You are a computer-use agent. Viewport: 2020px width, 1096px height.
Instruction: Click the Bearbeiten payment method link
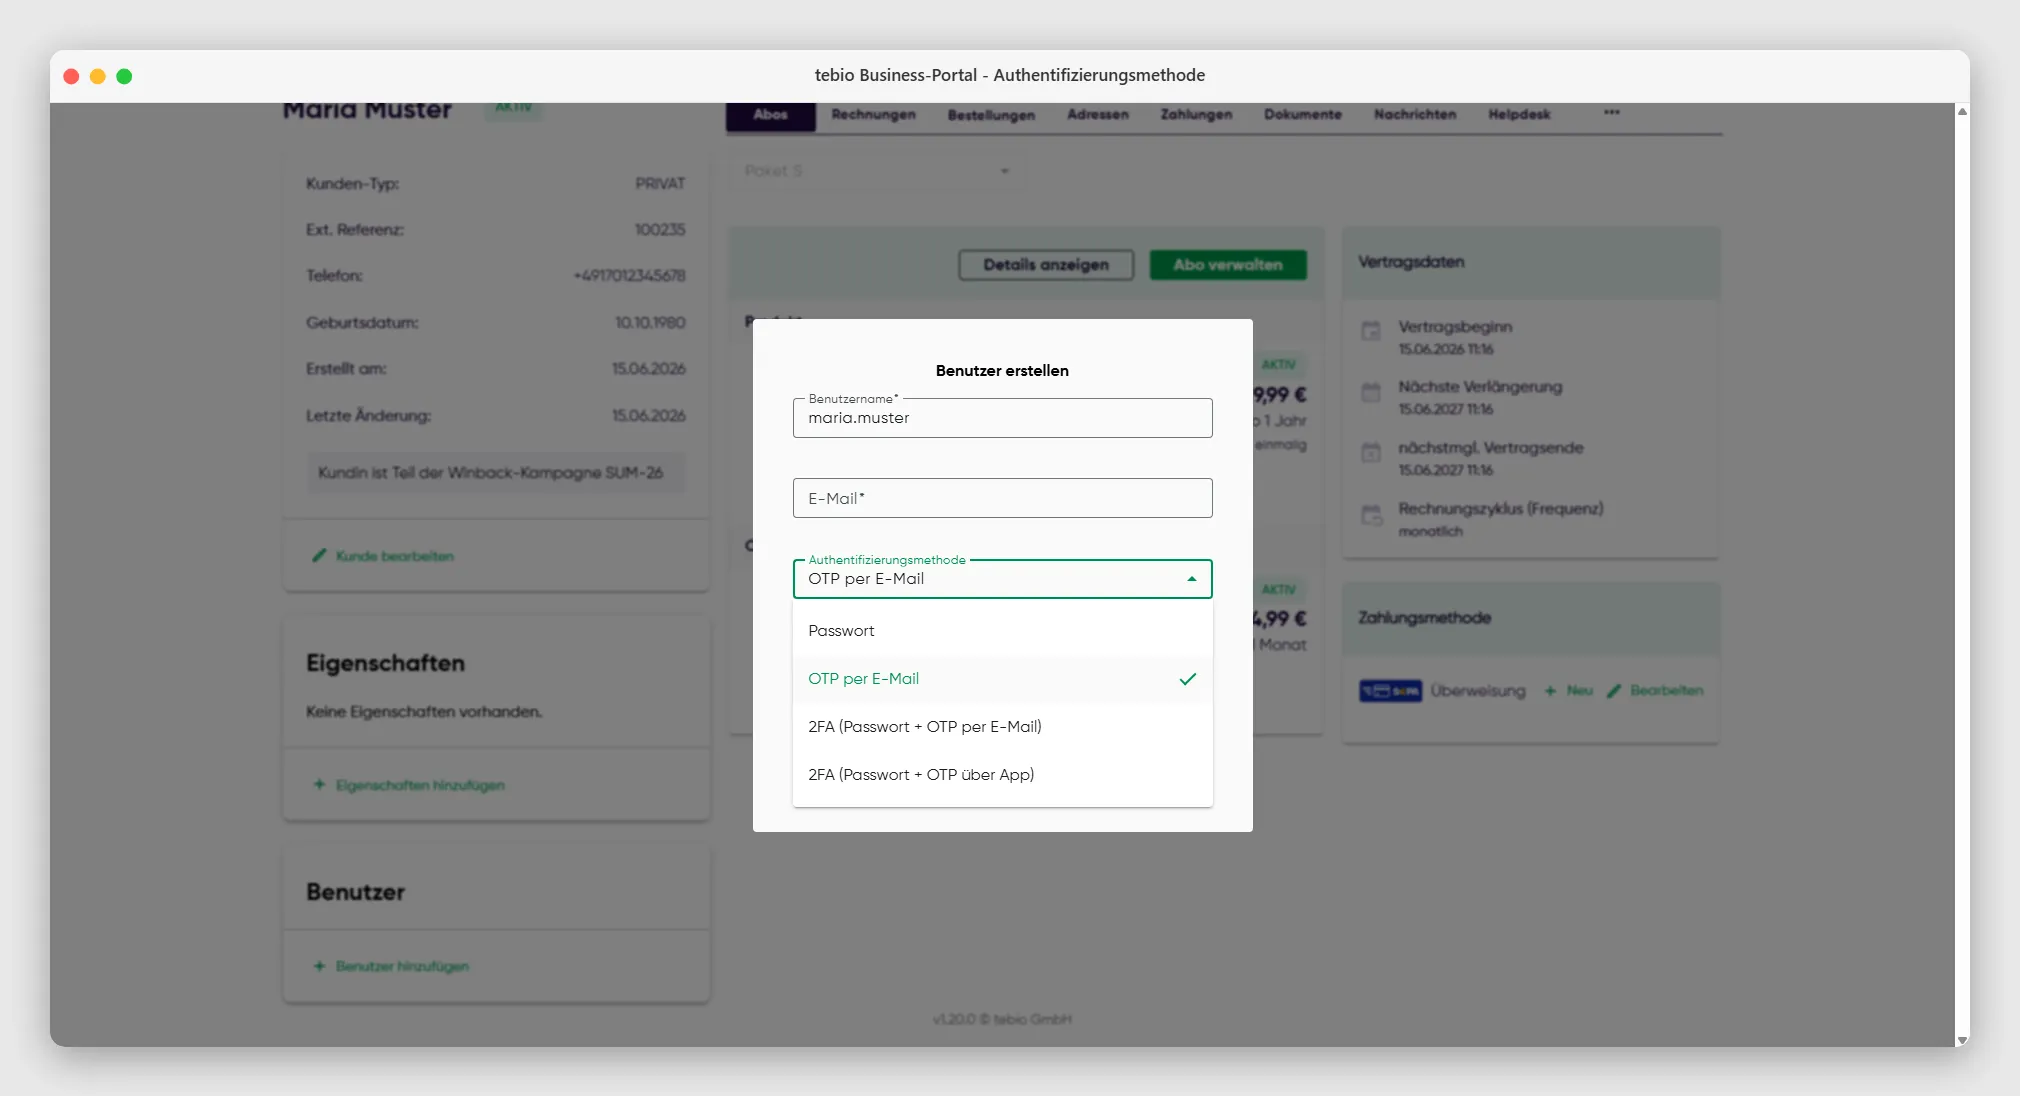point(1666,691)
